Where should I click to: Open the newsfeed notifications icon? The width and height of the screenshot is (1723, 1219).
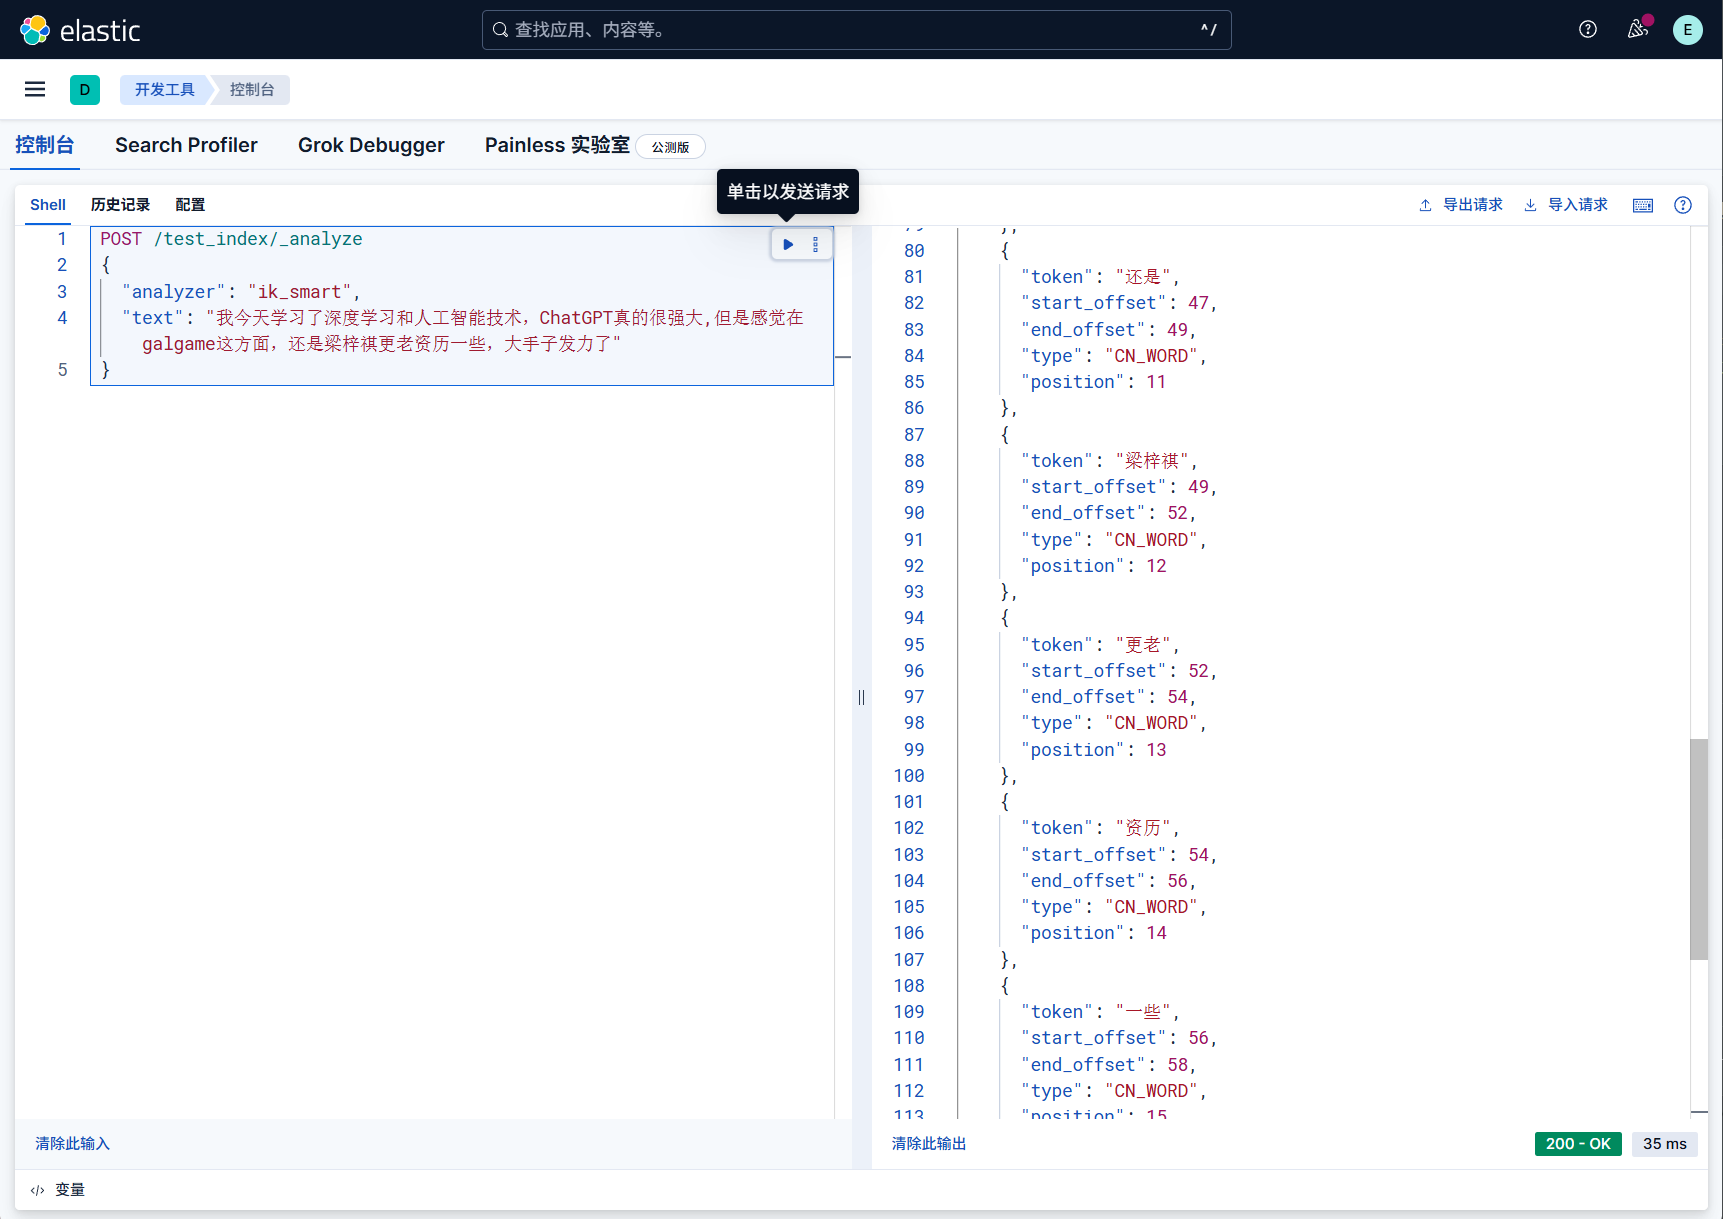(1637, 30)
